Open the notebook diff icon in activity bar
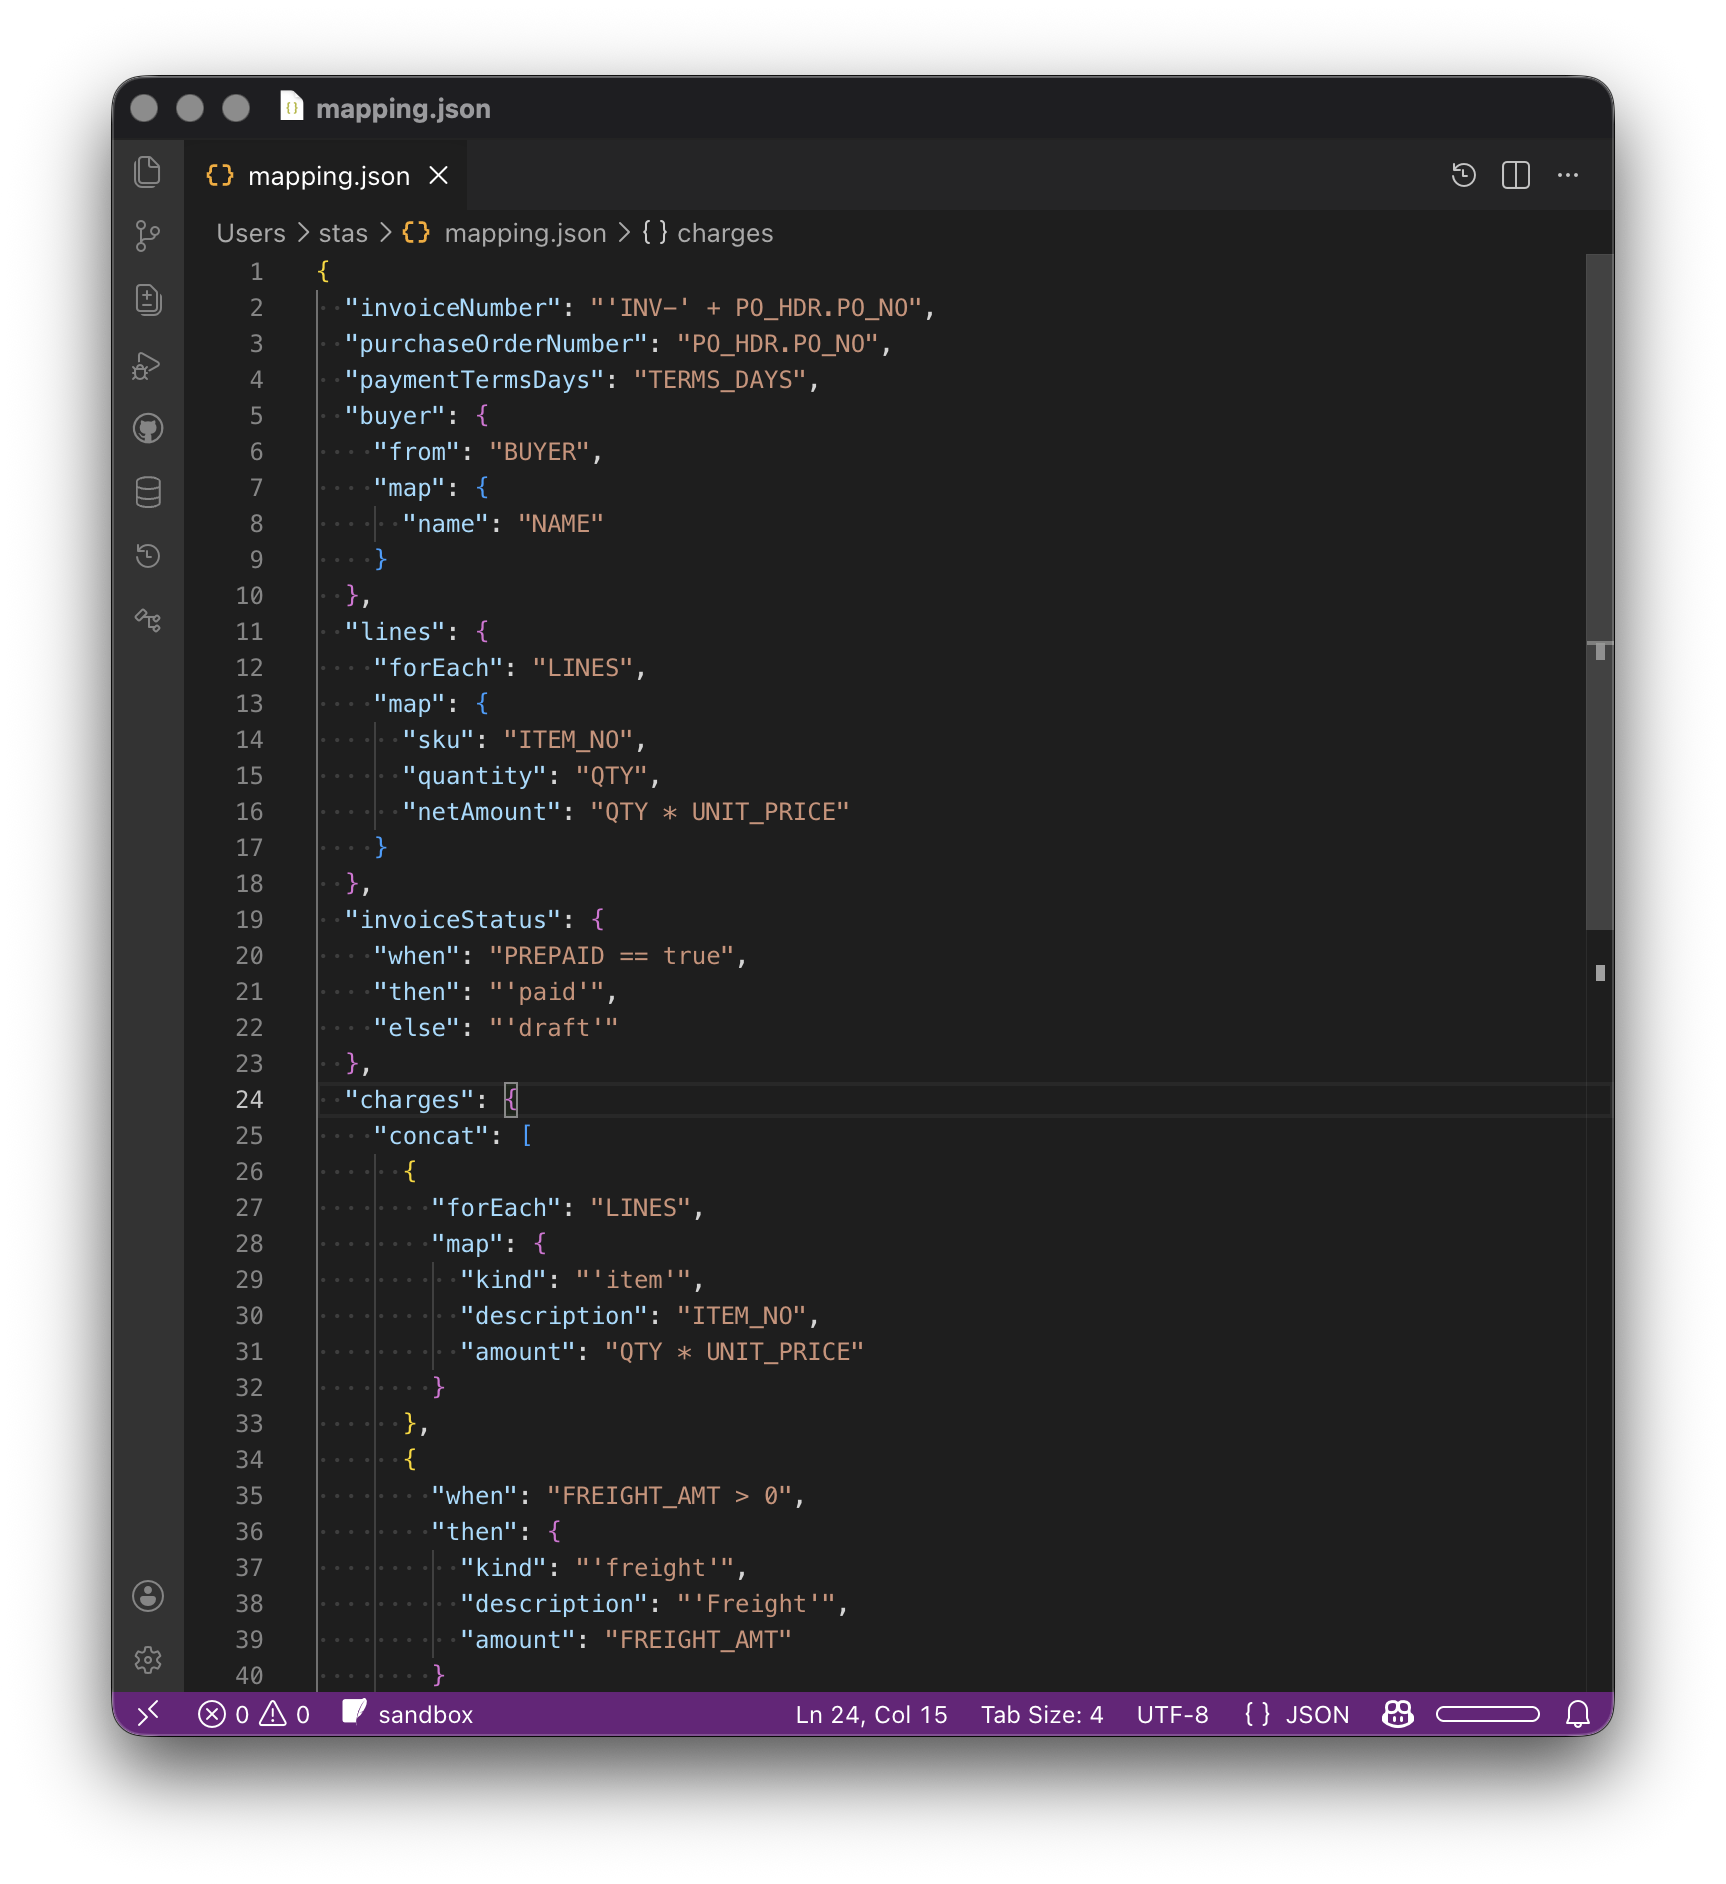The width and height of the screenshot is (1726, 1884). [x=148, y=300]
